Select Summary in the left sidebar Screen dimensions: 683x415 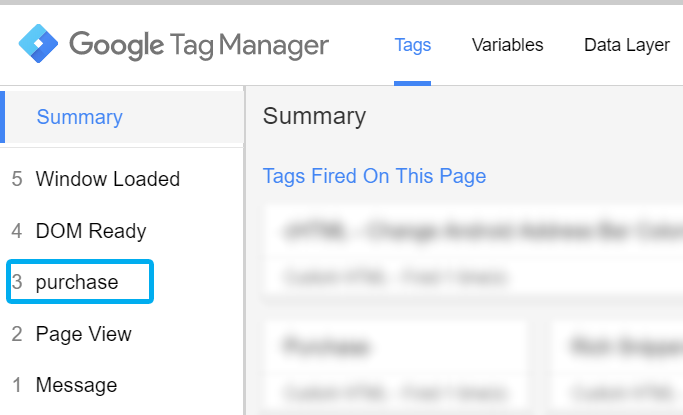pos(79,117)
